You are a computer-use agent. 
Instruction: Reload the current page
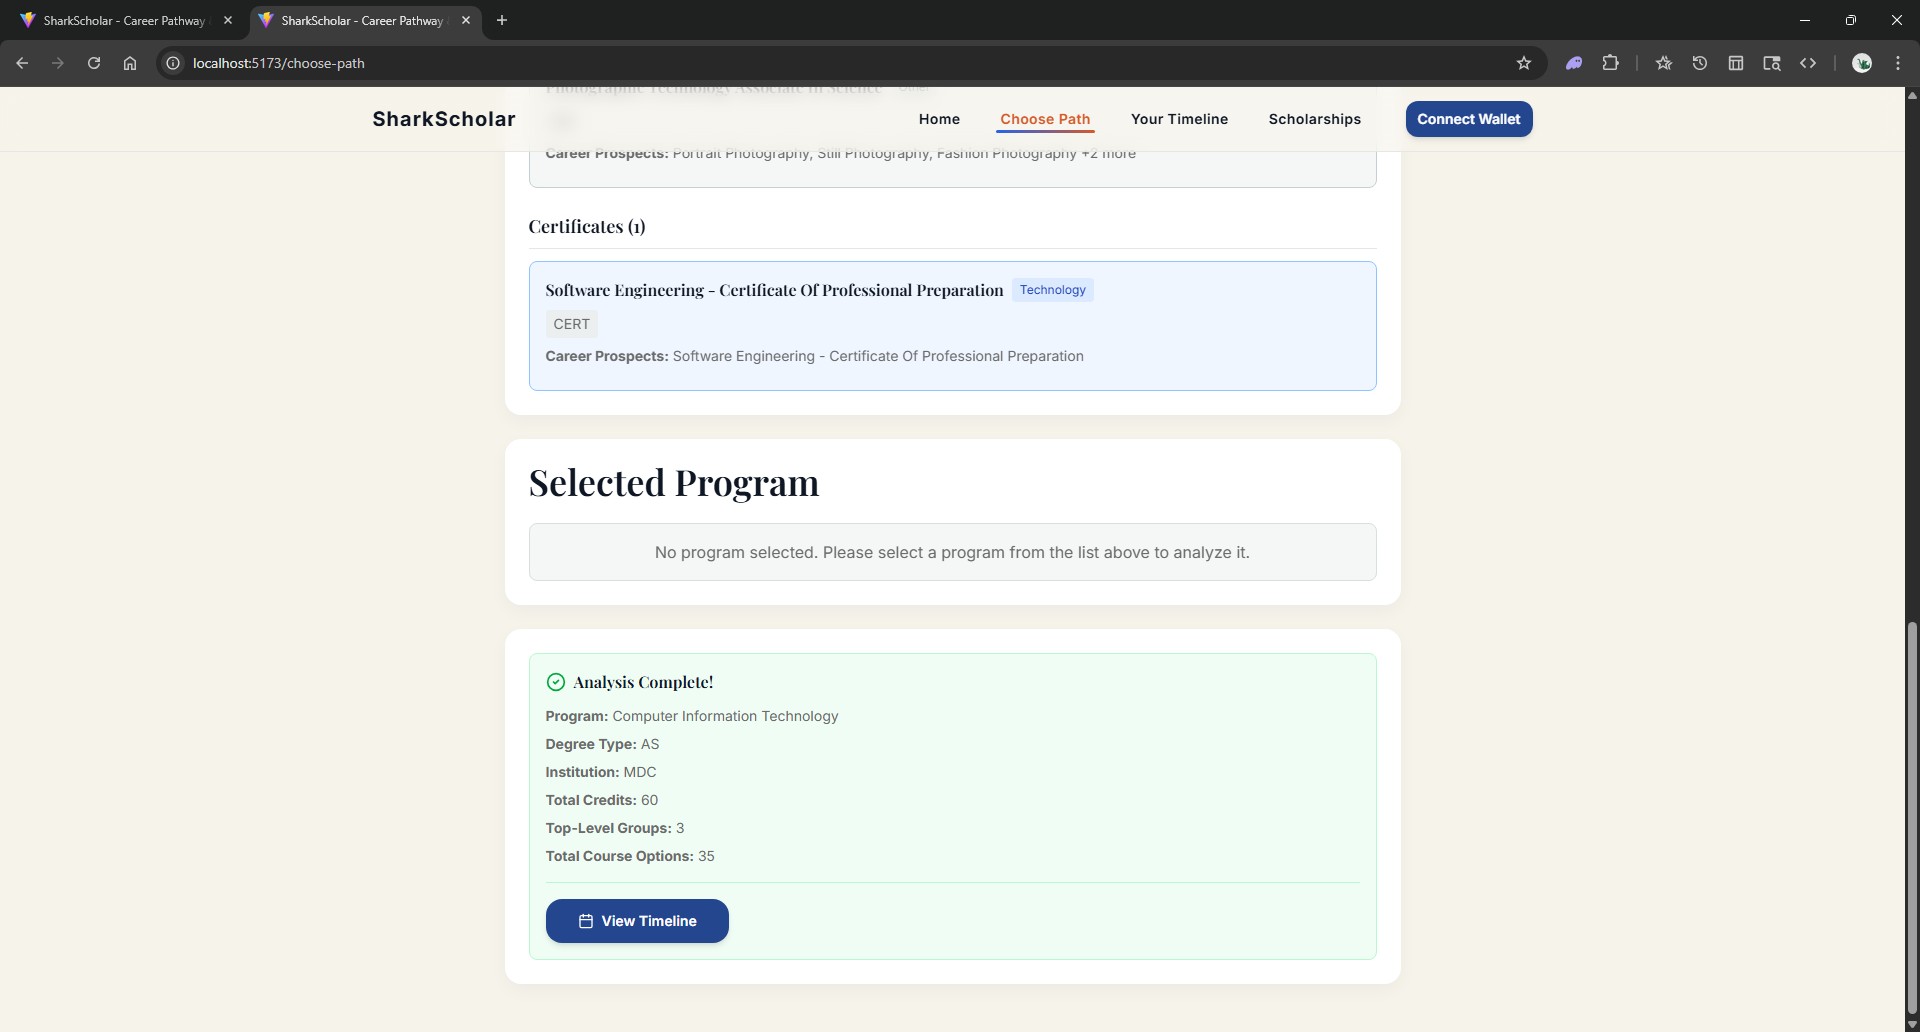(94, 63)
